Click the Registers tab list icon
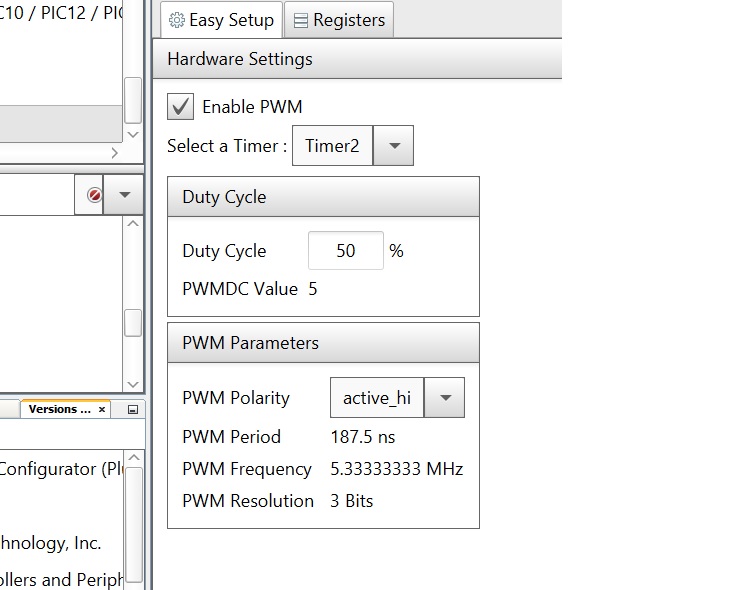Viewport: 738px width, 590px height. tap(300, 20)
